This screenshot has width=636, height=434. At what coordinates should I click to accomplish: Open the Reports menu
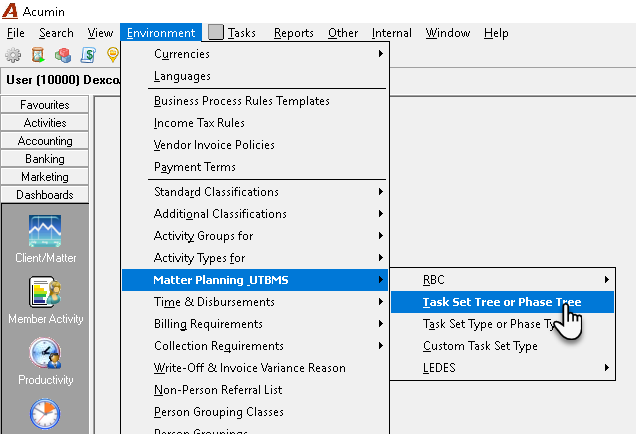coord(294,33)
